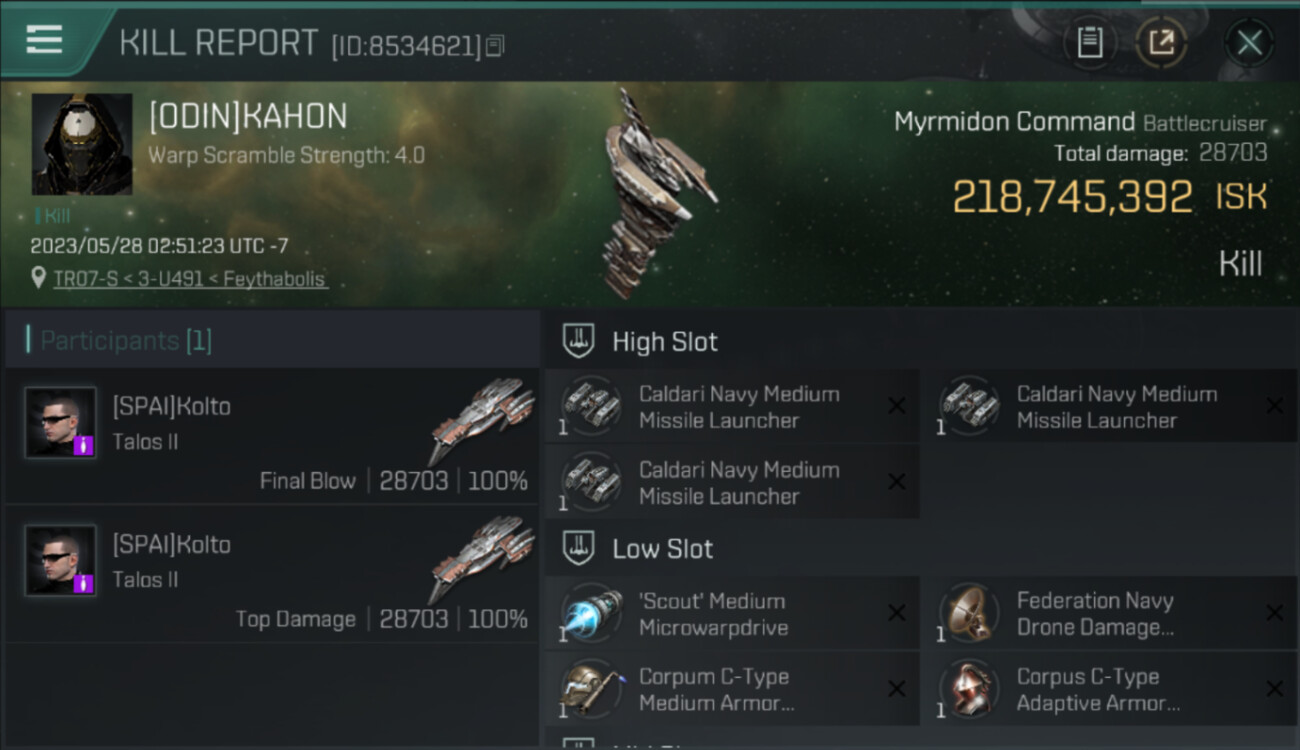
Task: Open Top Damage Kolto portrait
Action: point(61,560)
